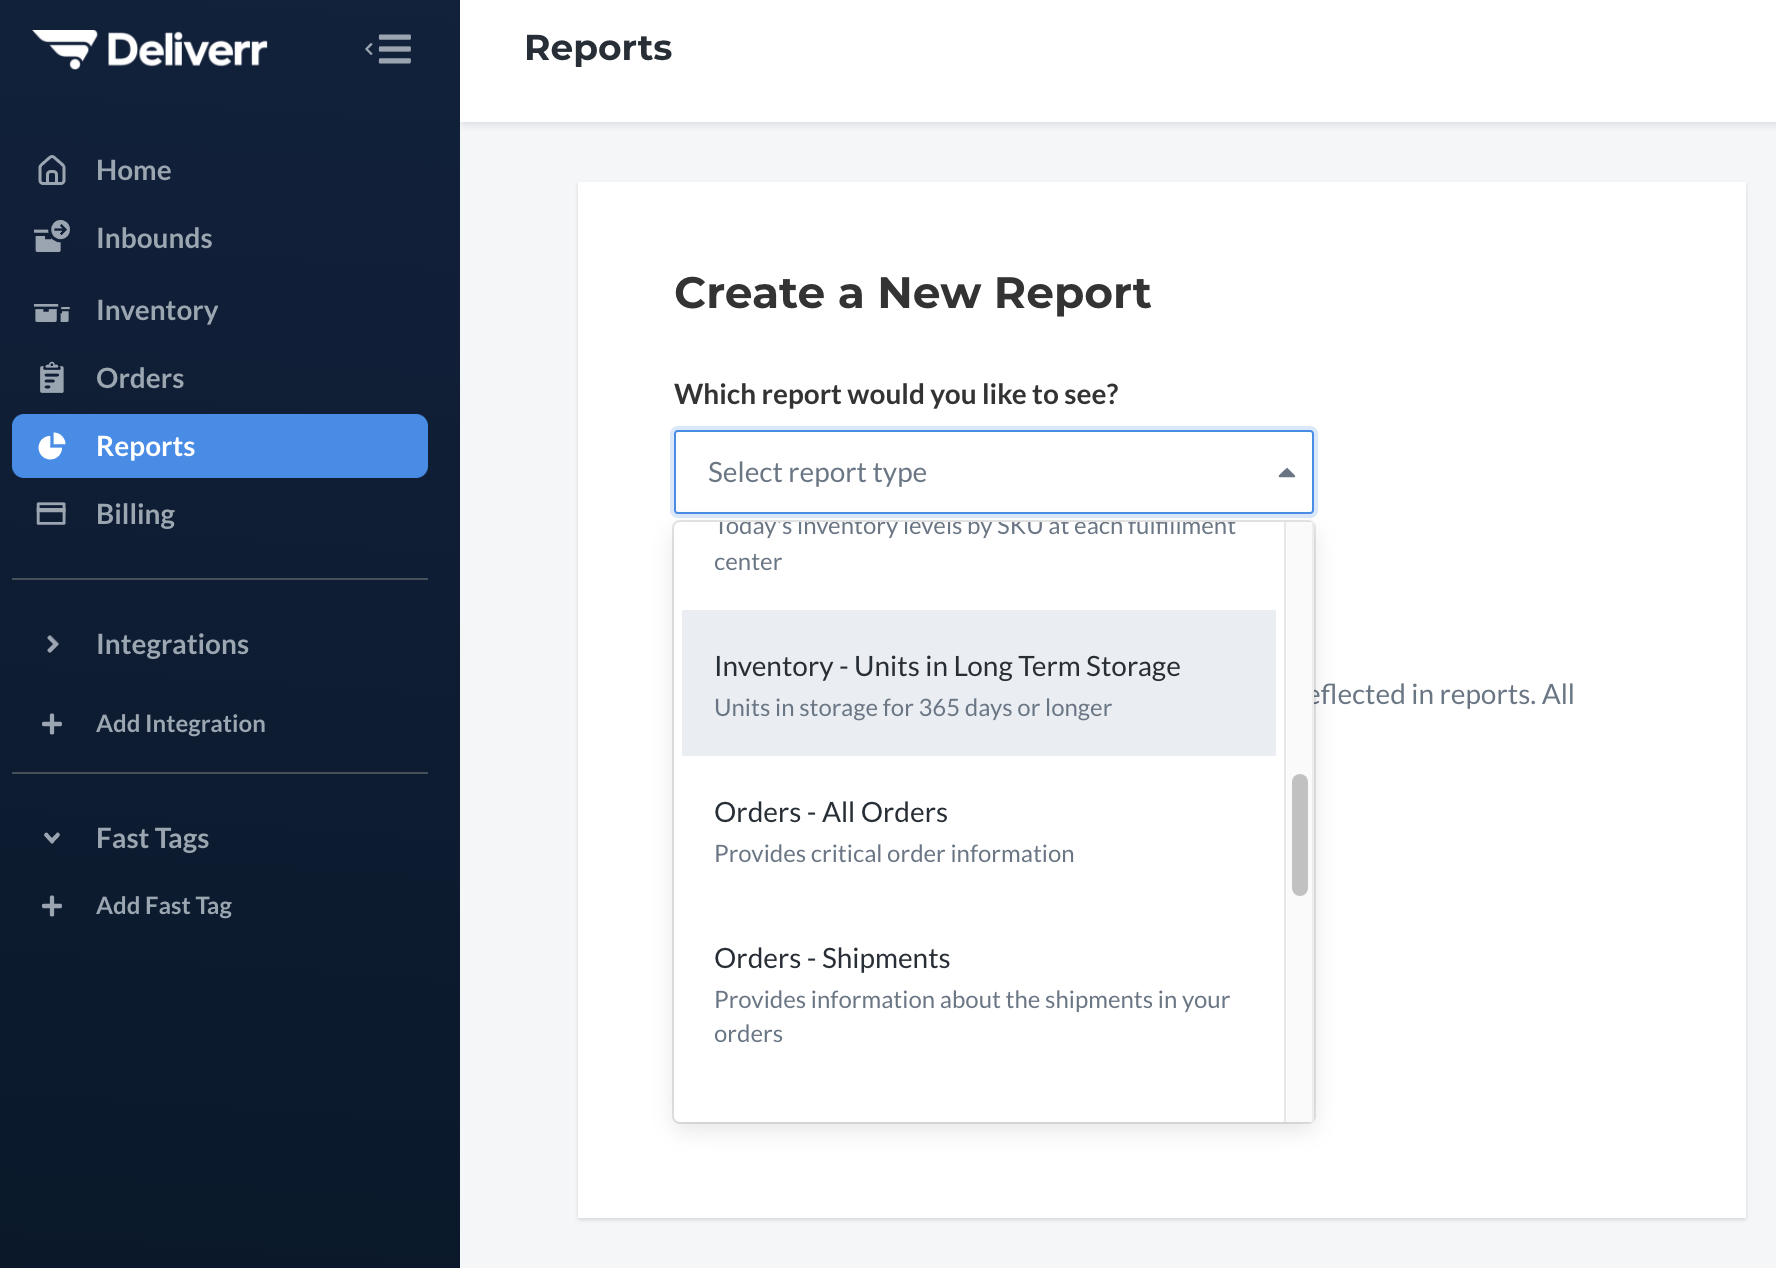Screen dimensions: 1776x1268
Task: Open Orders from the sidebar
Action: point(220,378)
